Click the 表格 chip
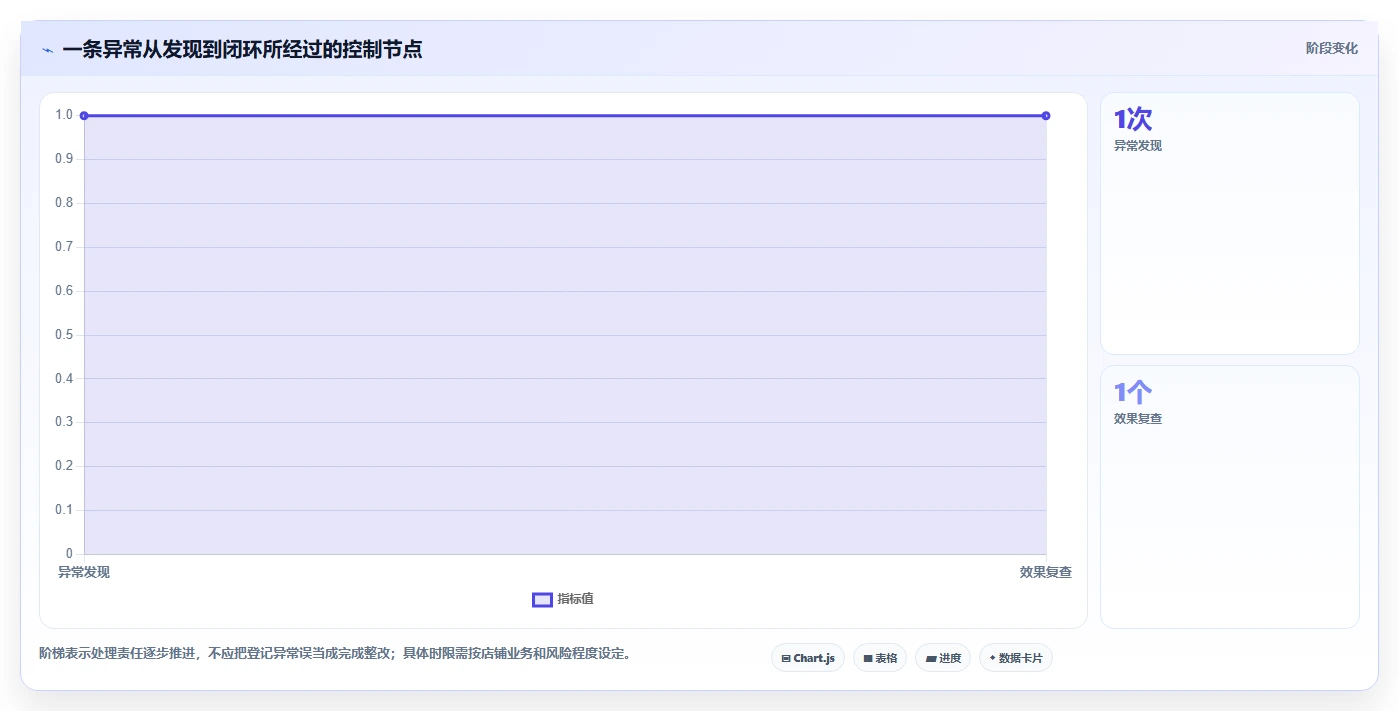This screenshot has height=711, width=1399. tap(880, 658)
